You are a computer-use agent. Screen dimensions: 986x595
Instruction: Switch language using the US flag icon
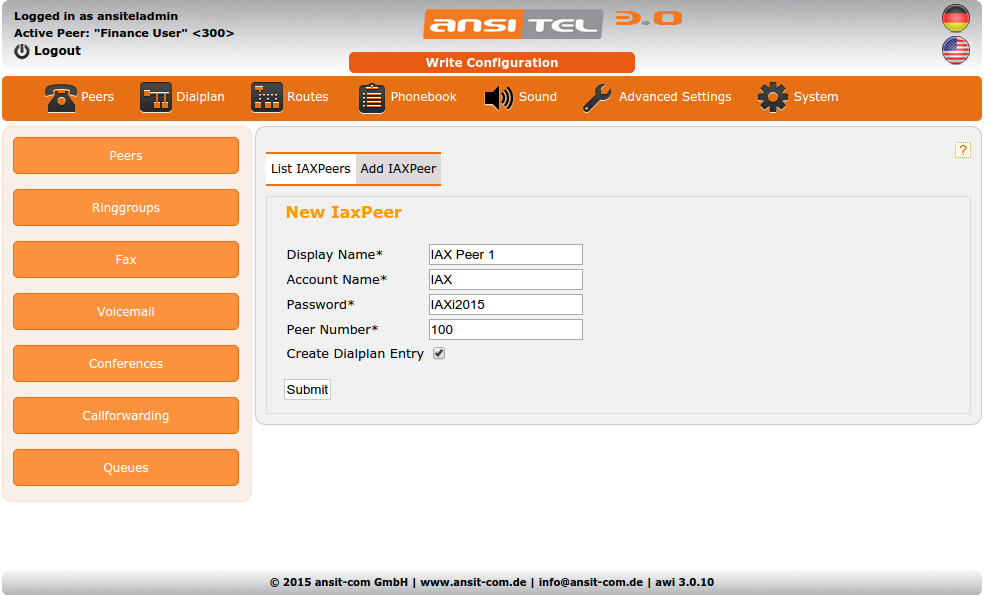[955, 50]
